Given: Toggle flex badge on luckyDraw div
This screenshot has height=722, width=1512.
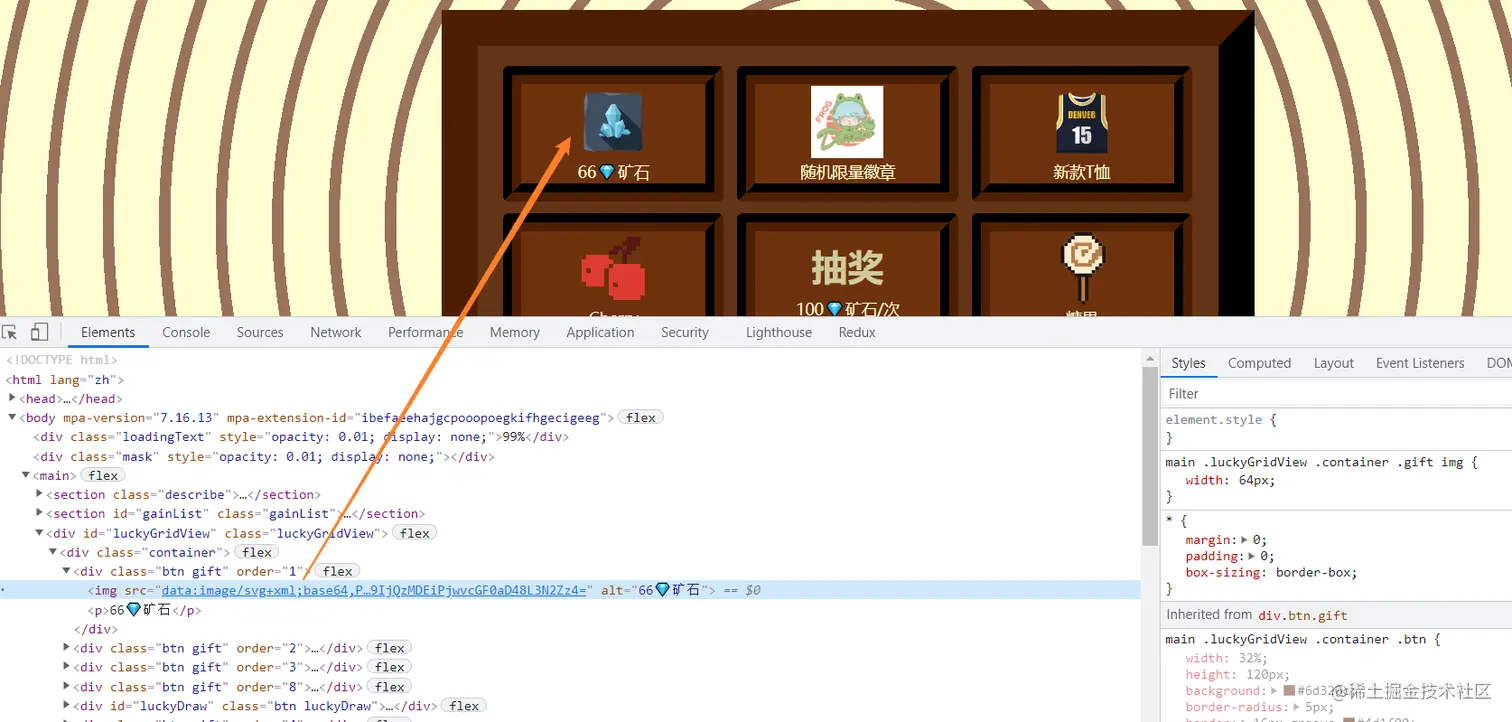Looking at the screenshot, I should click(x=464, y=706).
